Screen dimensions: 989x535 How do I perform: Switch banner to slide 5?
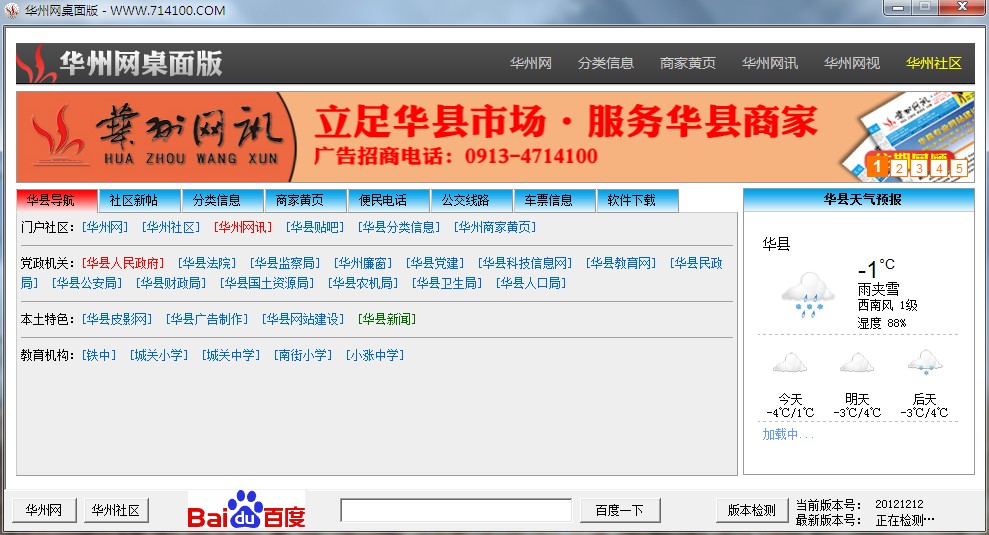959,168
